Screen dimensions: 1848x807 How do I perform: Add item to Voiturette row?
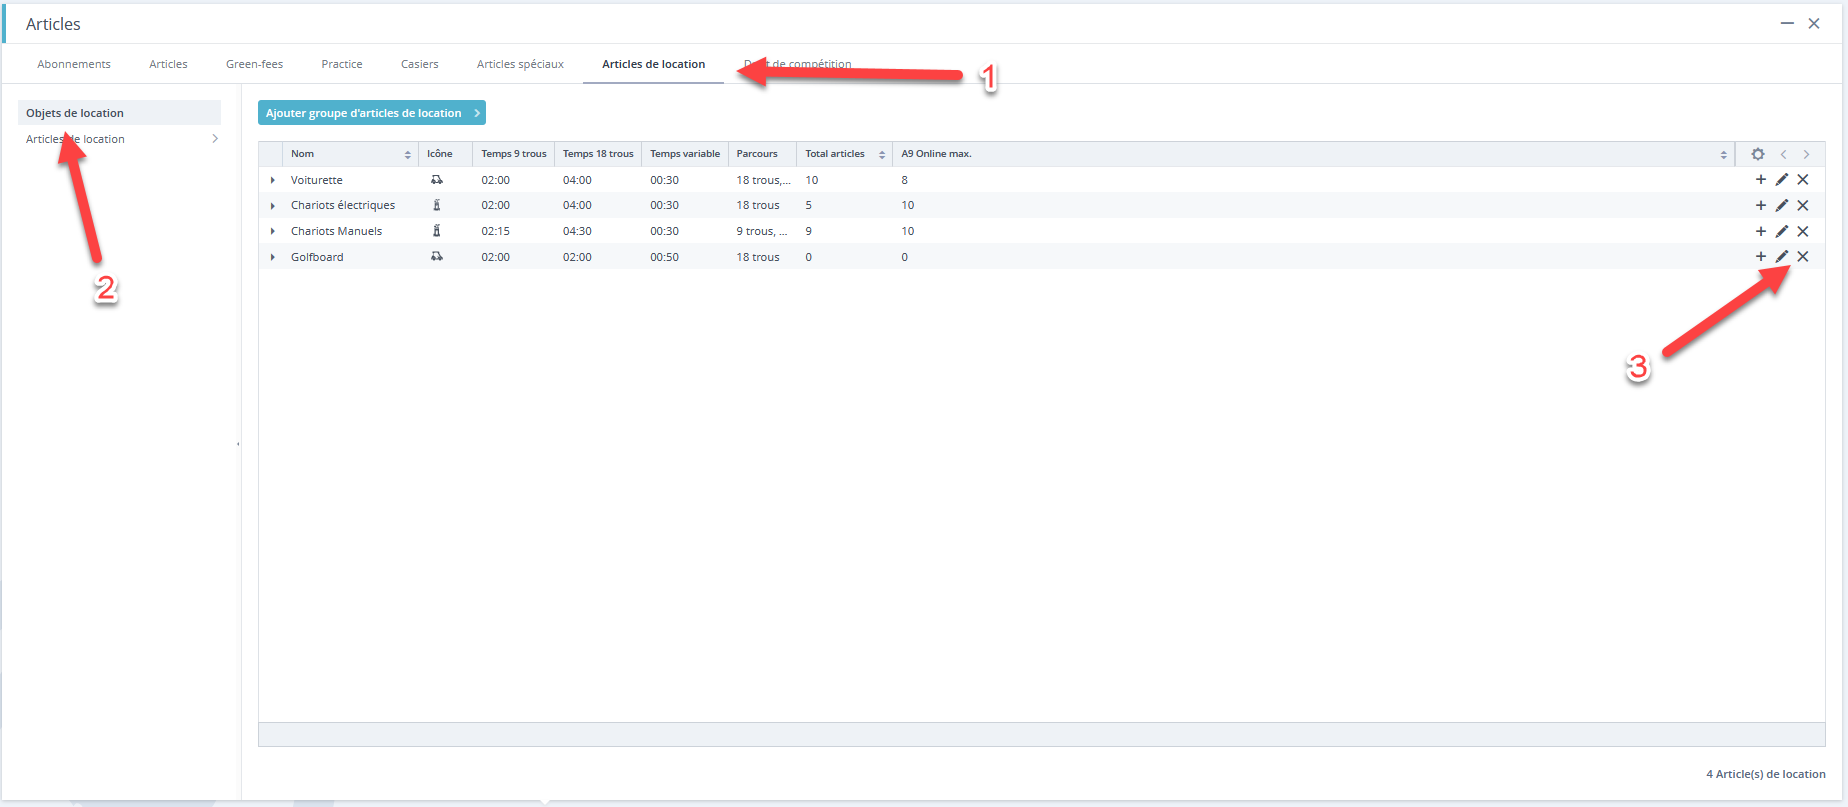click(1761, 180)
